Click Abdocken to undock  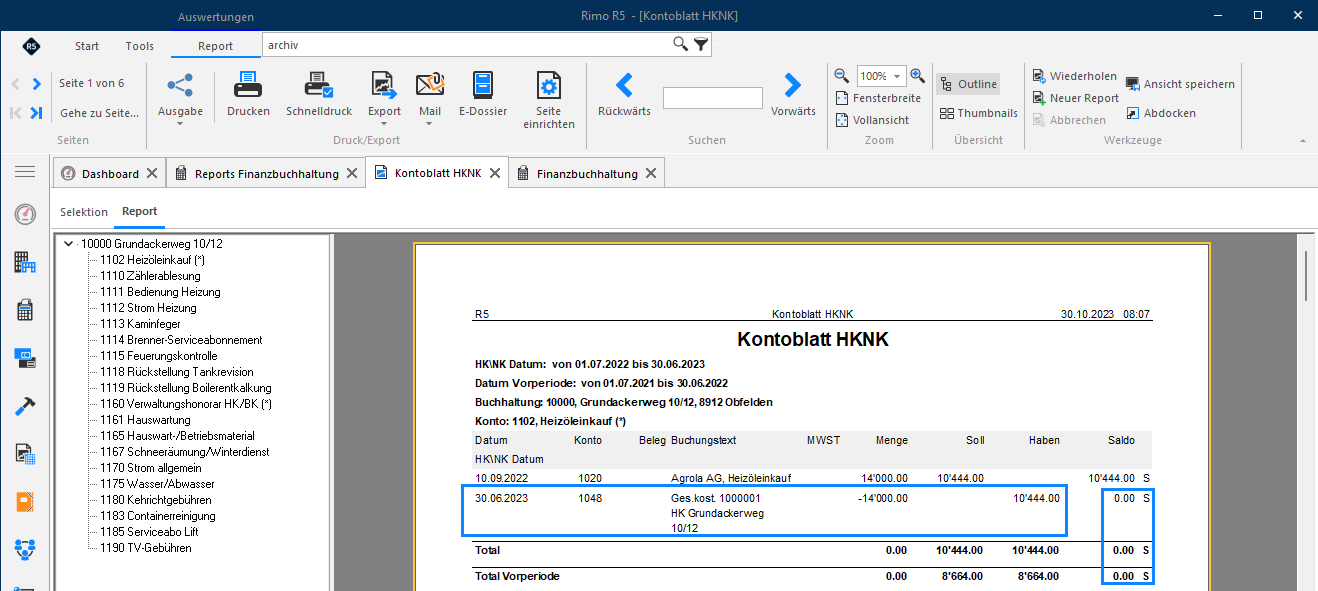pos(1161,113)
